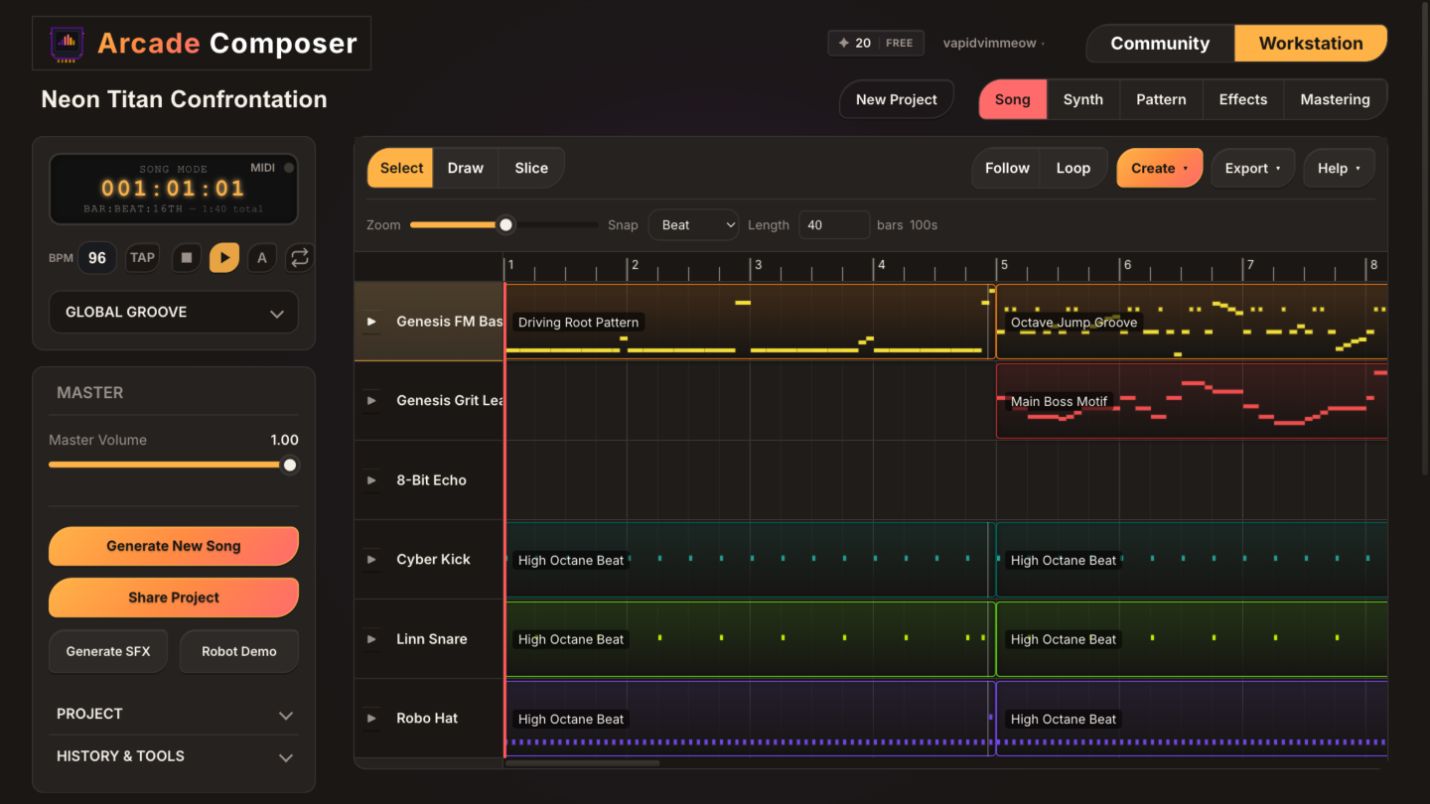Expand the 8-Bit Echo track arrow
Screen dimensions: 1430x804
click(372, 480)
